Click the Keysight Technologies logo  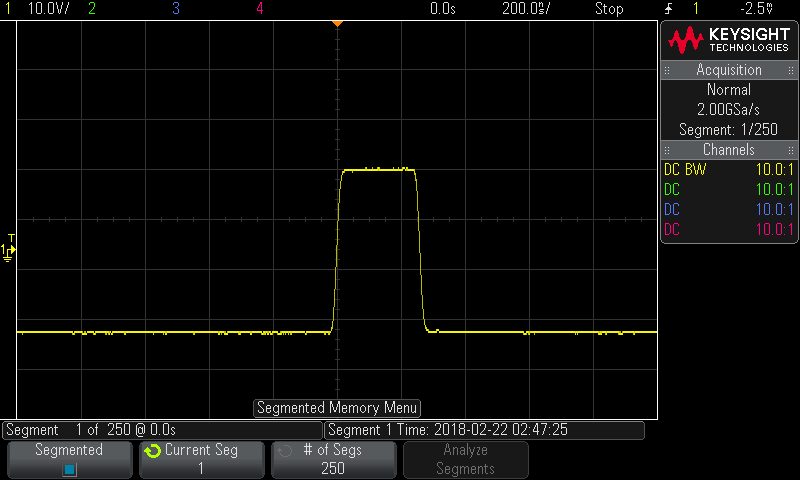(x=728, y=39)
